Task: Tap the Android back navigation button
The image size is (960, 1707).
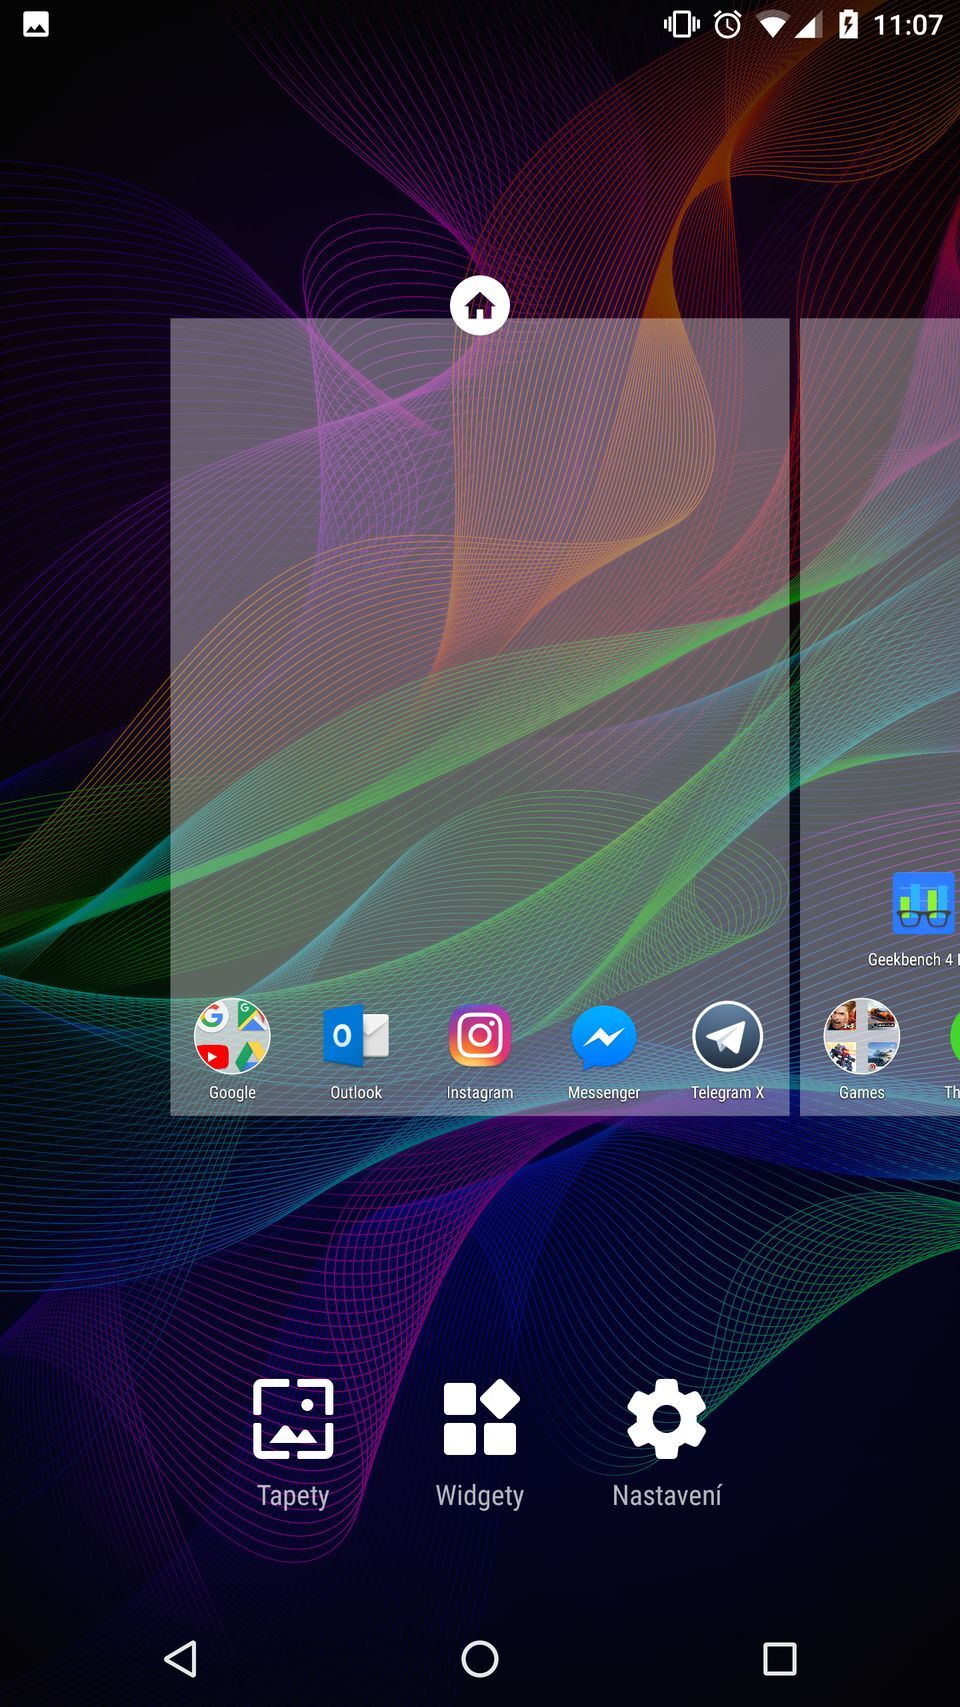Action: (180, 1659)
